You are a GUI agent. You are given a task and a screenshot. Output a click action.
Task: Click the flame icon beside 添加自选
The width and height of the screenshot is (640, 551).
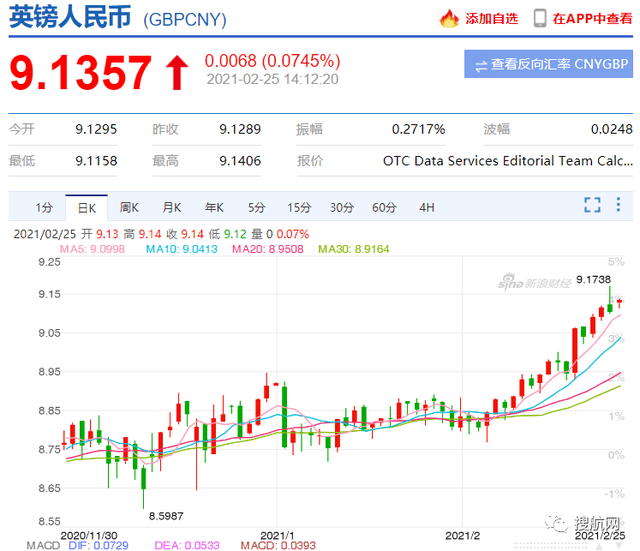[x=449, y=18]
